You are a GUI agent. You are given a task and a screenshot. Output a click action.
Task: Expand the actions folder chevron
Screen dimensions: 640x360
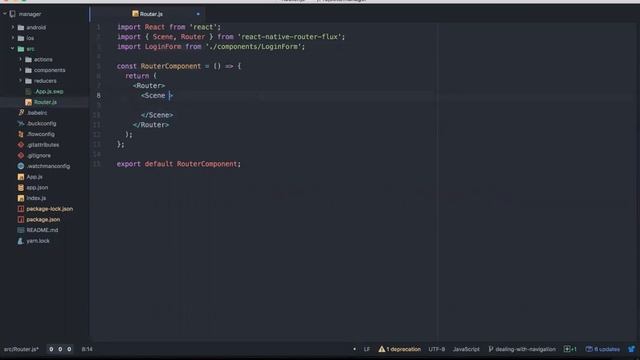pos(20,60)
